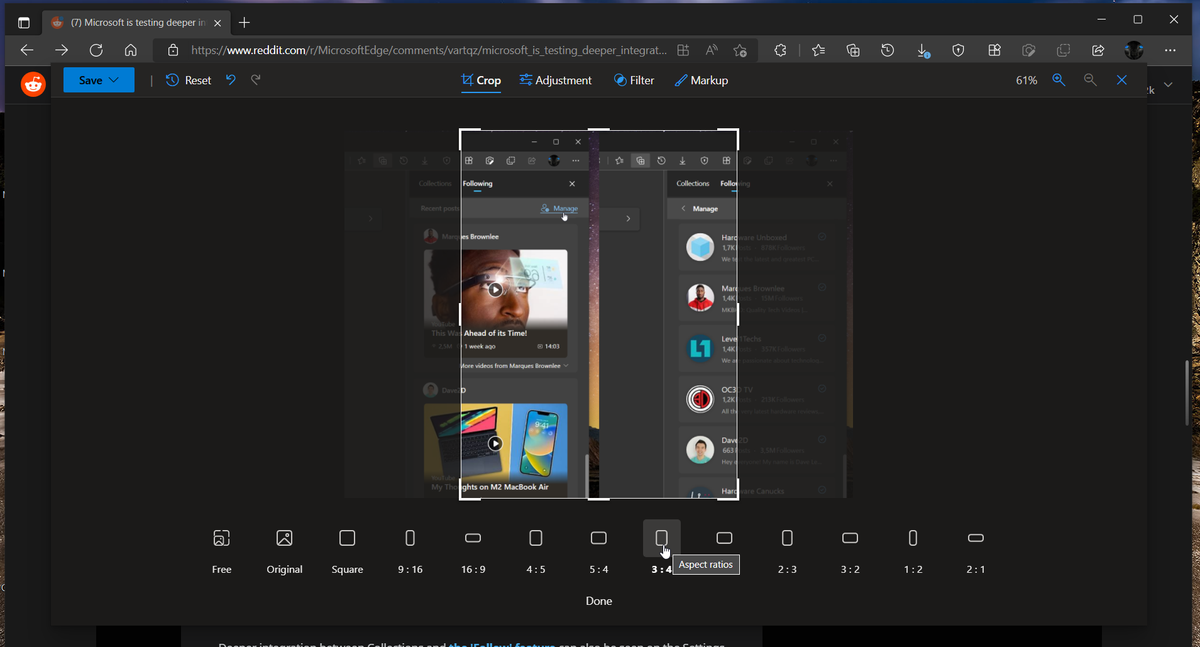This screenshot has width=1200, height=647.
Task: Open the Share icon in the toolbar
Action: pyautogui.click(x=1098, y=49)
